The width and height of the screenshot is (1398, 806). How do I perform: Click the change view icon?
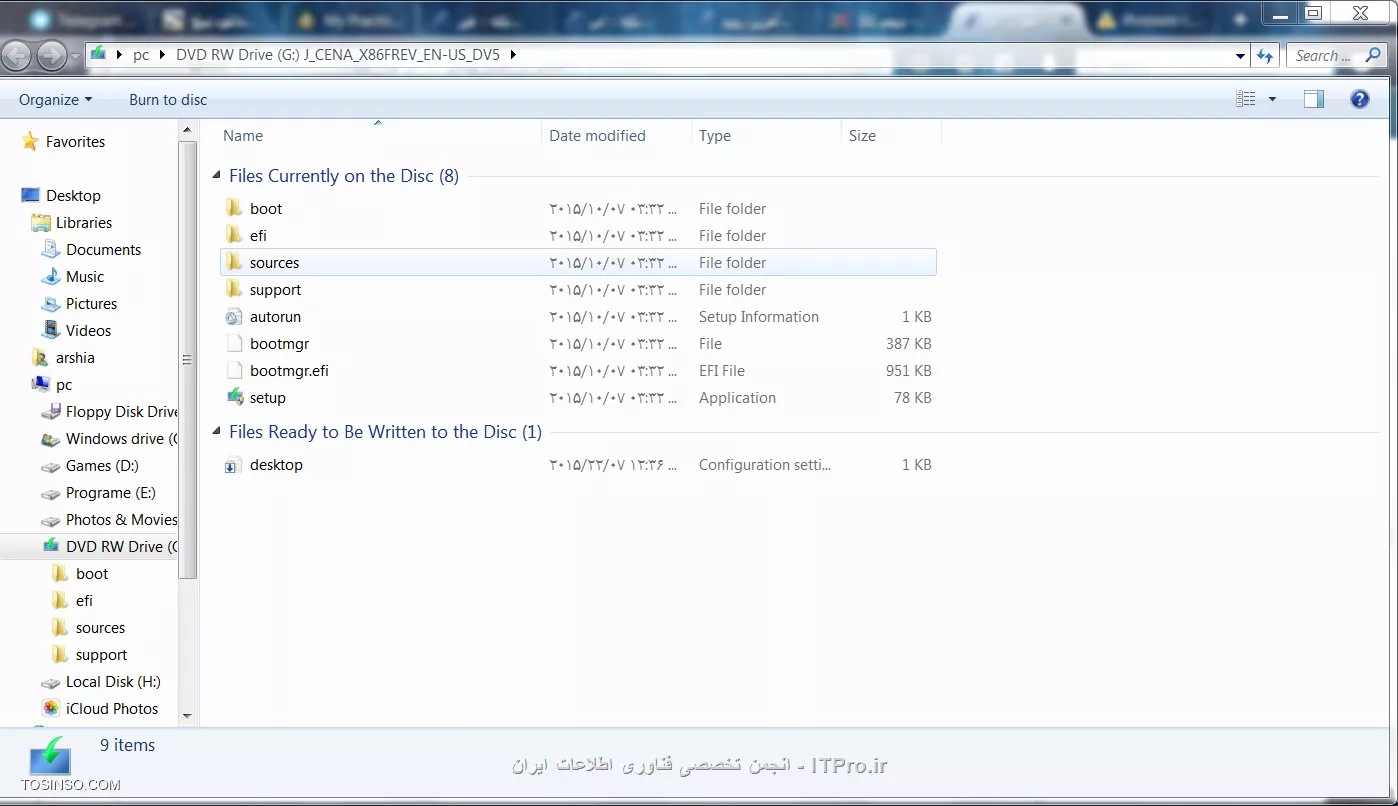[x=1245, y=99]
